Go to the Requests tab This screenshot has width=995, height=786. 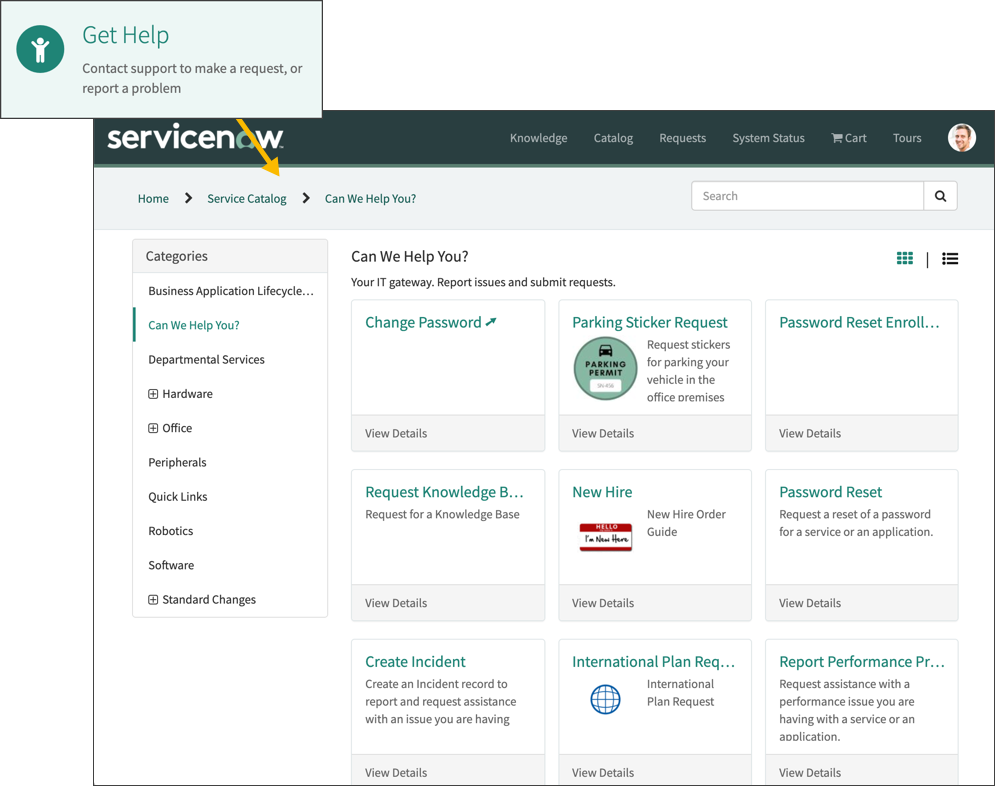coord(682,138)
